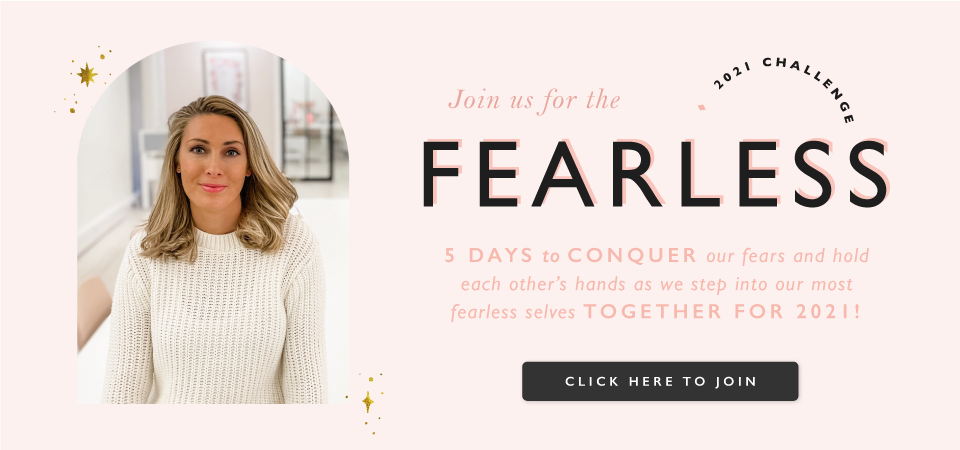The image size is (960, 450).
Task: Click the large FEARLESS headline
Action: click(655, 174)
